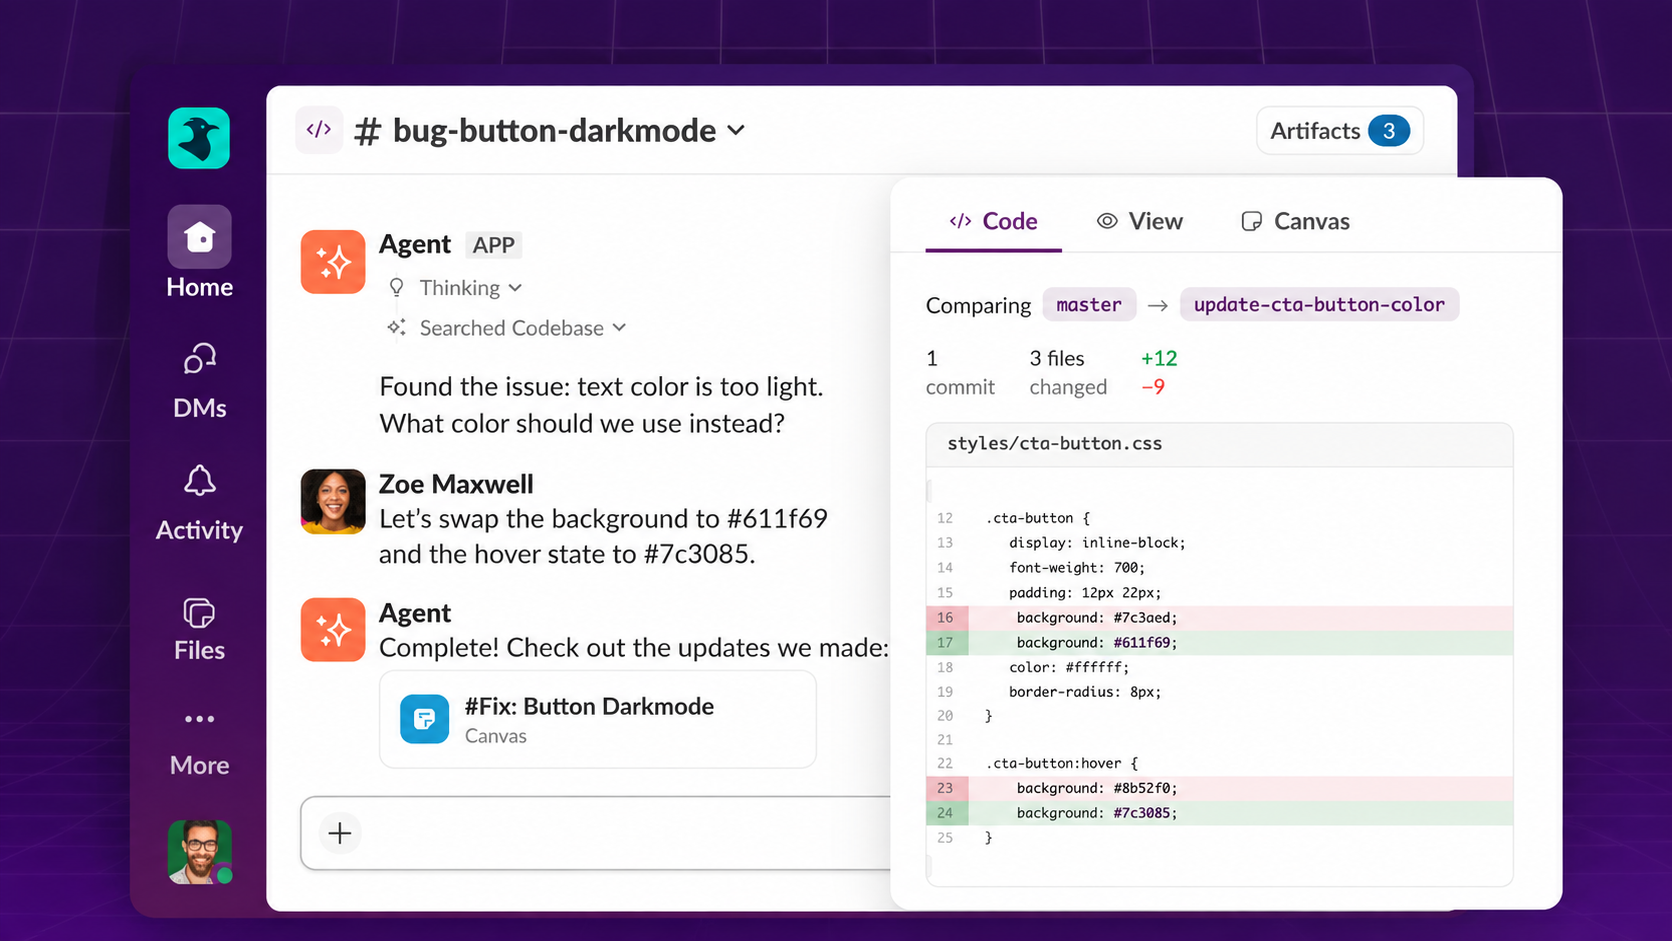This screenshot has height=941, width=1672.
Task: Click the workspace bird logo icon
Action: click(199, 138)
